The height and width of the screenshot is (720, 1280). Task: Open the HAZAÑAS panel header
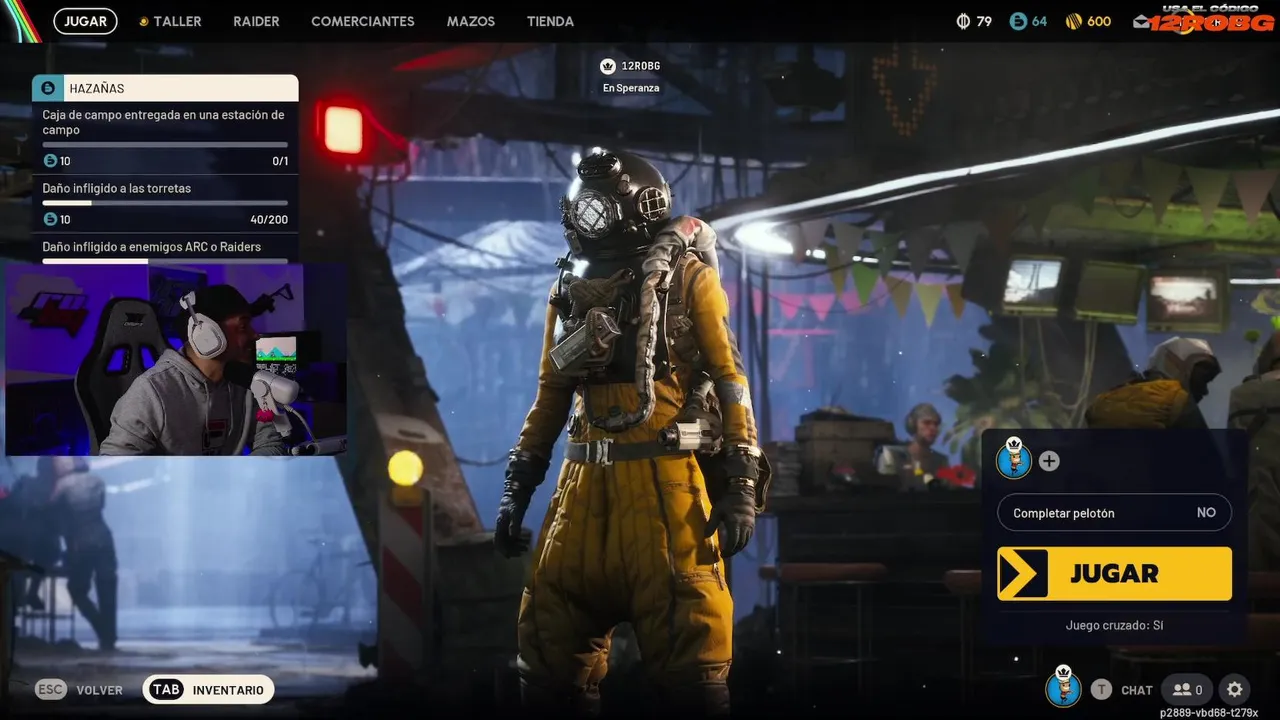[165, 88]
